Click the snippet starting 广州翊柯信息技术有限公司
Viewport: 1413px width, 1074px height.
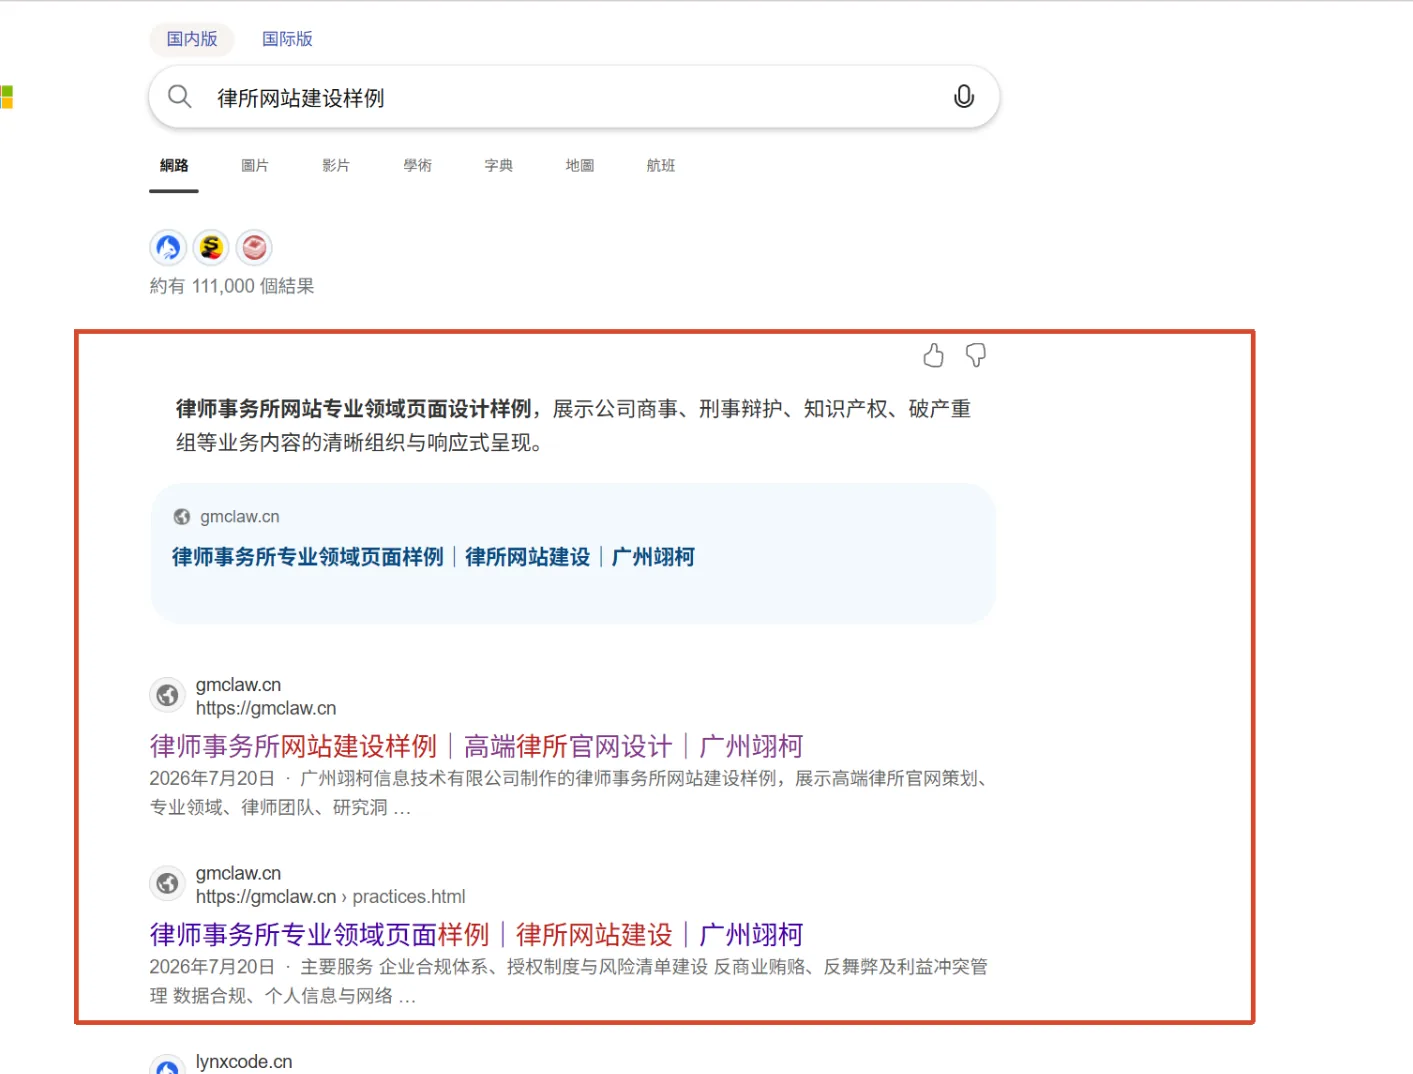pos(571,793)
